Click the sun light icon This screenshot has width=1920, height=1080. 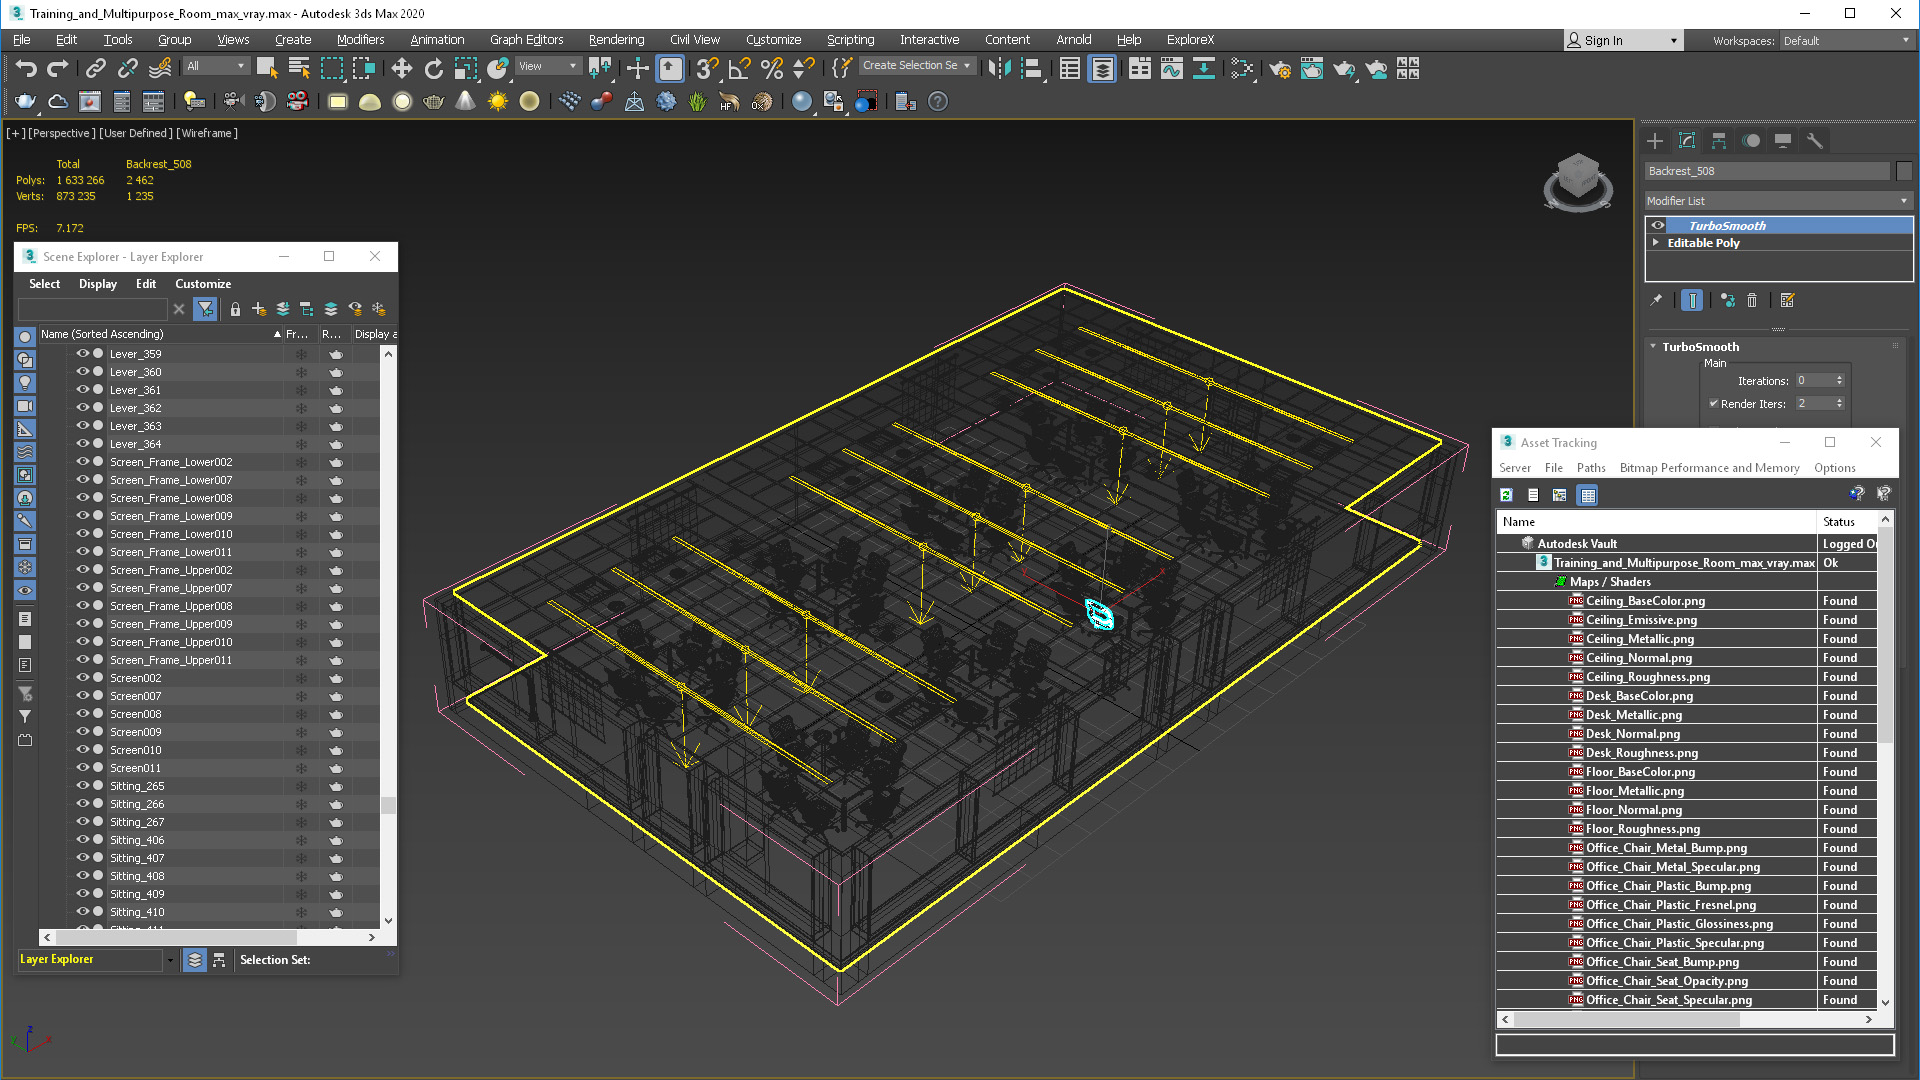[498, 101]
